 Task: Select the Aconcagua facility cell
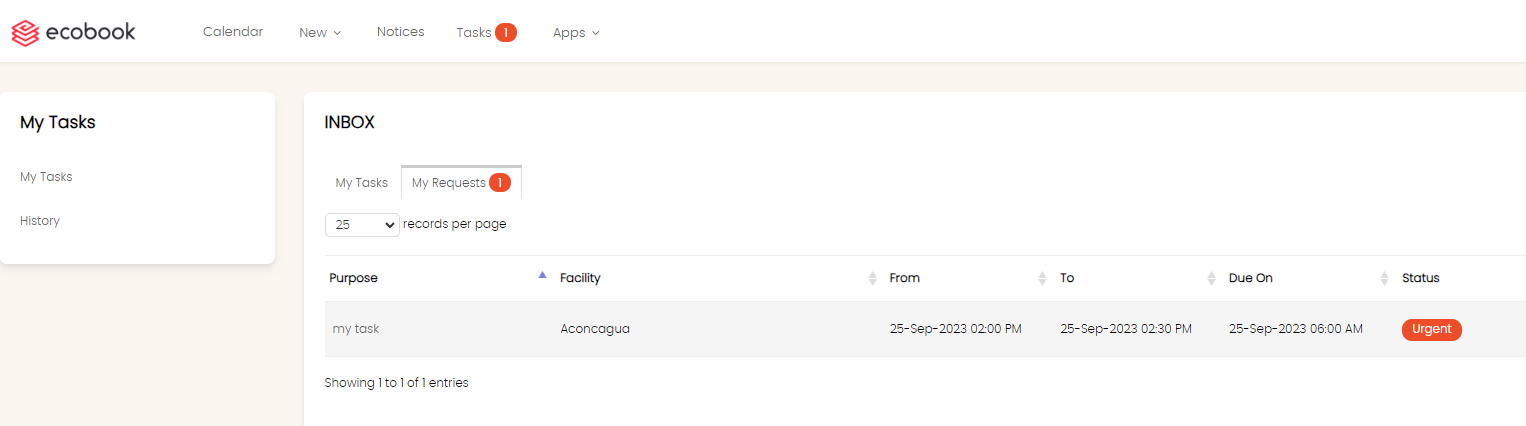(x=595, y=329)
